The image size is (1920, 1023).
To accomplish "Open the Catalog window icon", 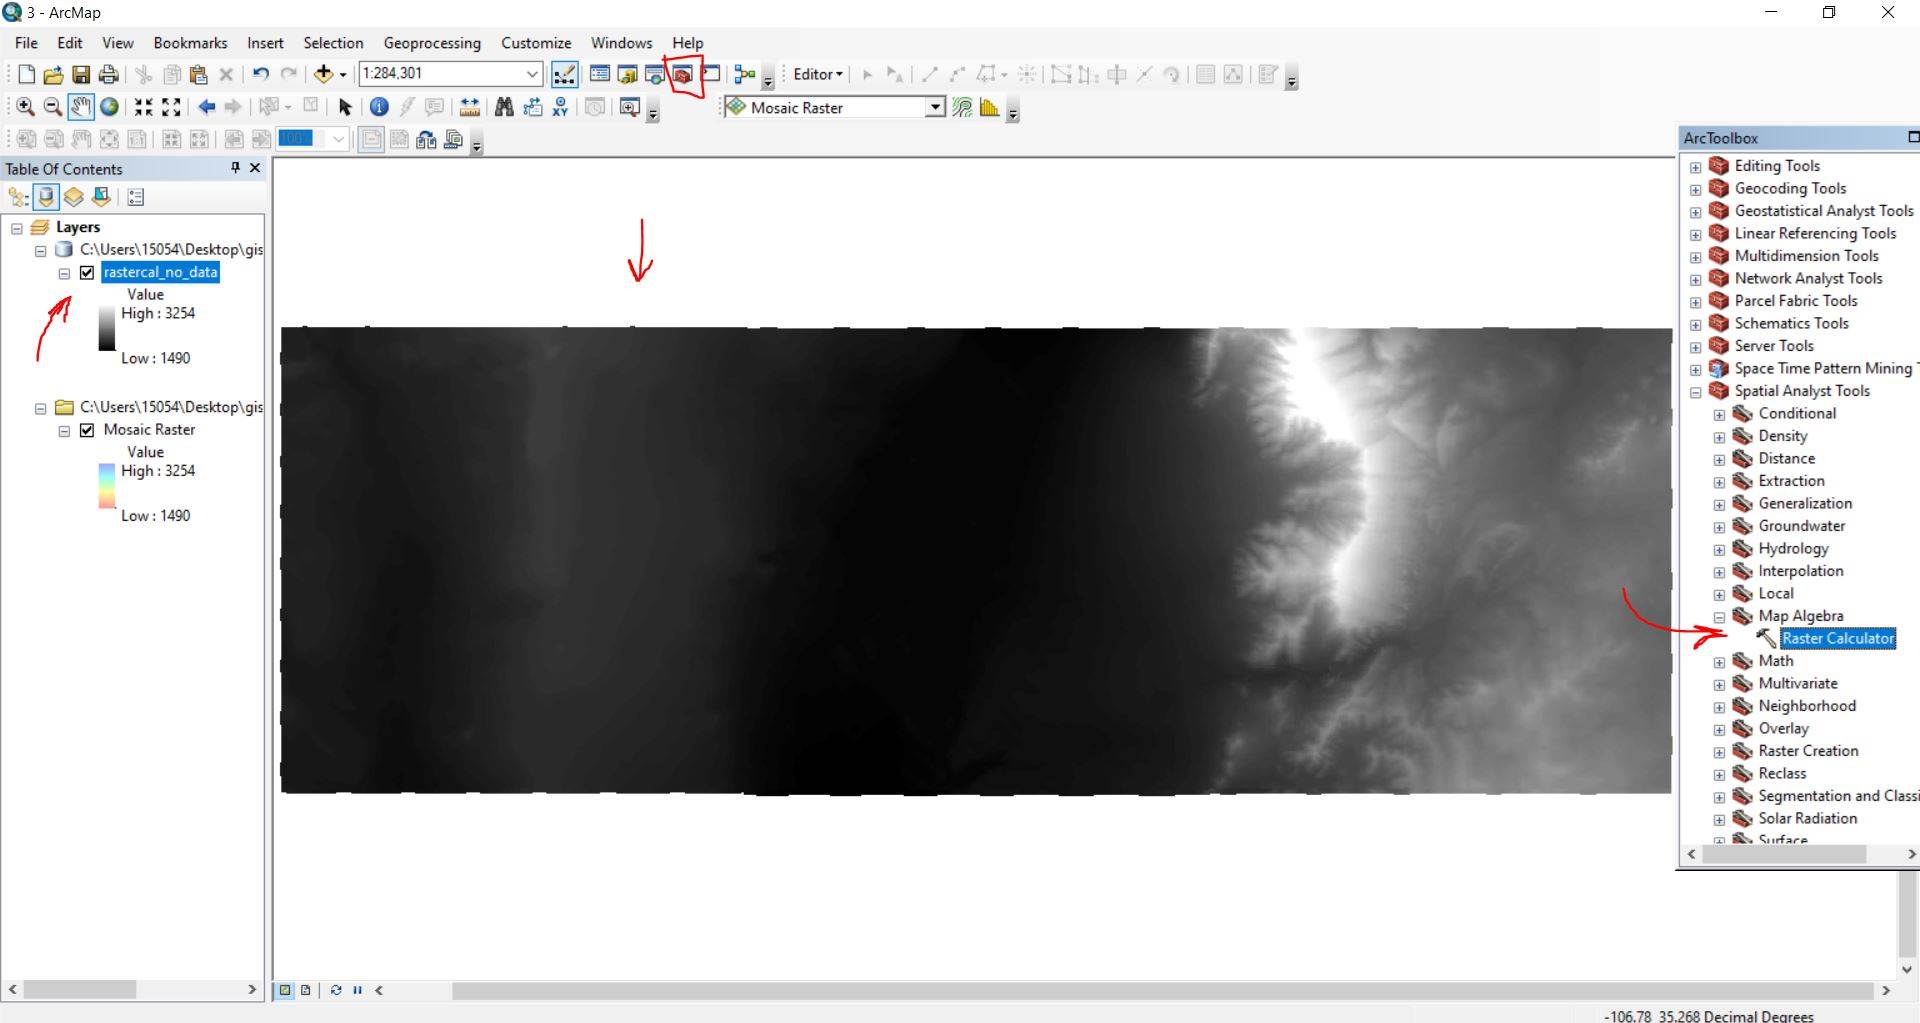I will [628, 74].
